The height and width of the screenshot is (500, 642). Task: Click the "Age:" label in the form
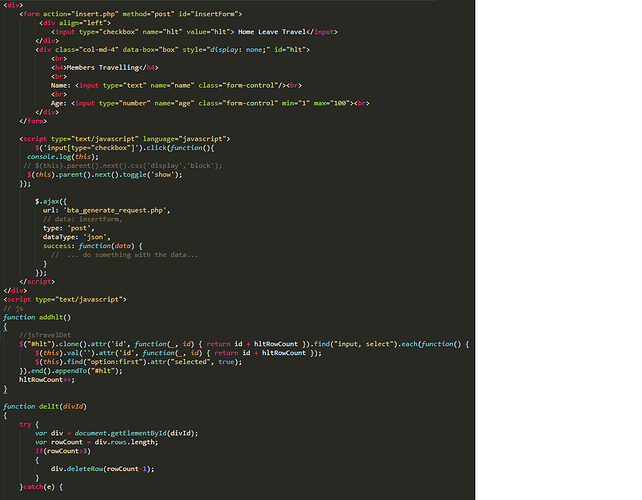click(59, 103)
